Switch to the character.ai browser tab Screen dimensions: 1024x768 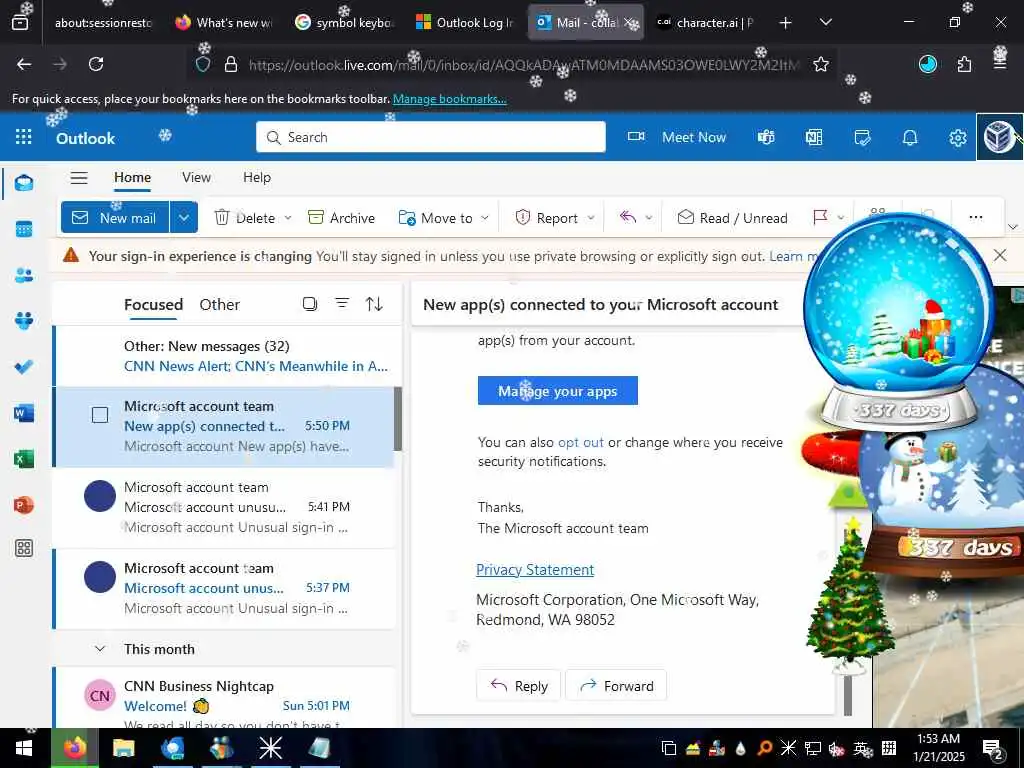[x=705, y=22]
